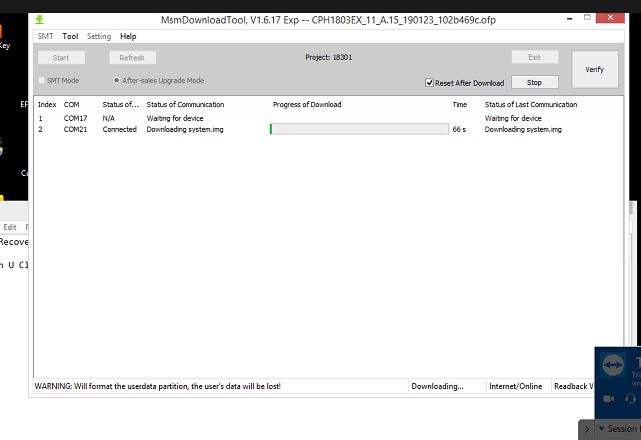The height and width of the screenshot is (440, 641).
Task: Click the 'Downloading...' status bar entry
Action: (x=437, y=386)
